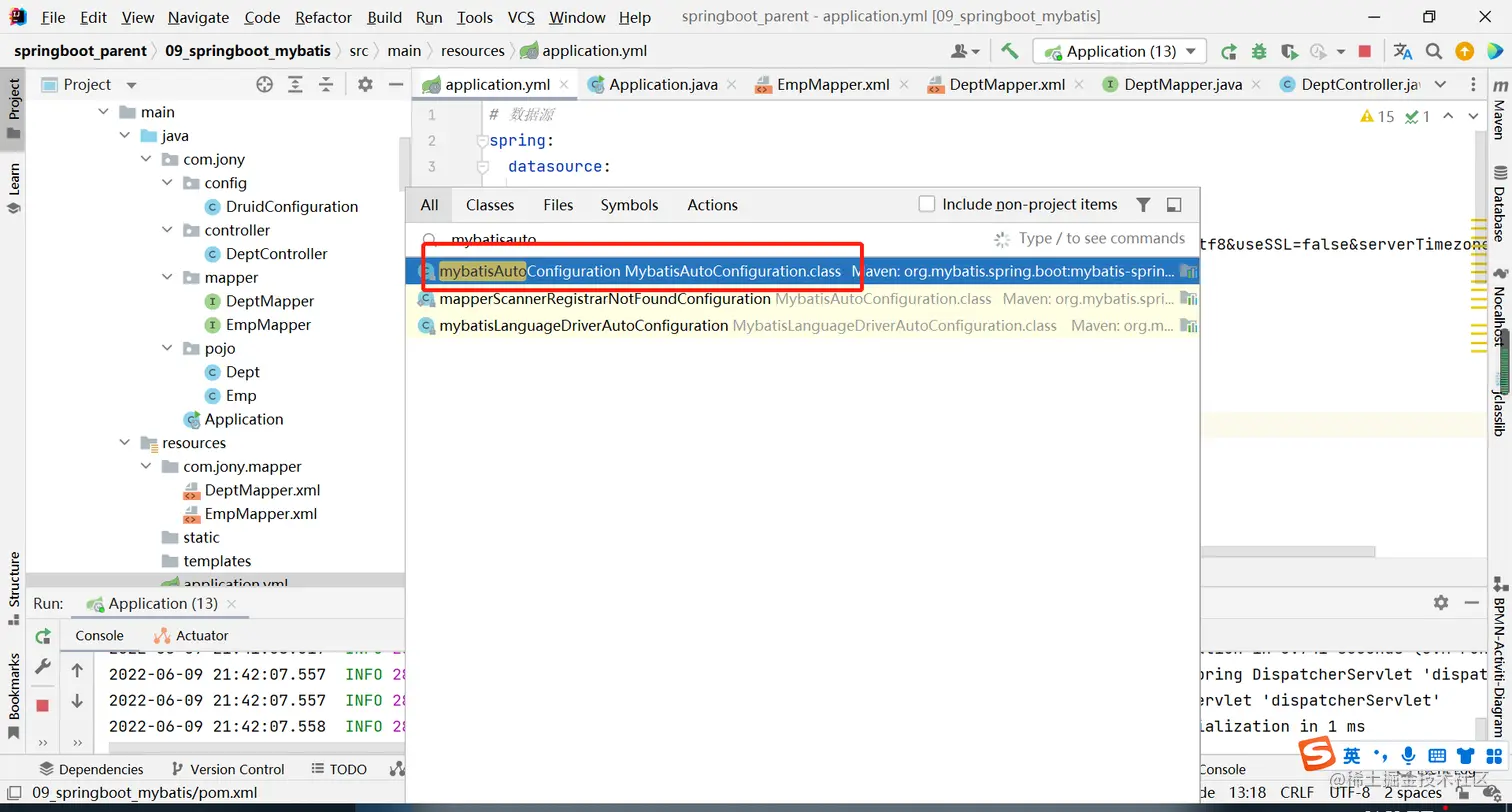Open the Navigate menu
This screenshot has width=1512, height=812.
198,17
